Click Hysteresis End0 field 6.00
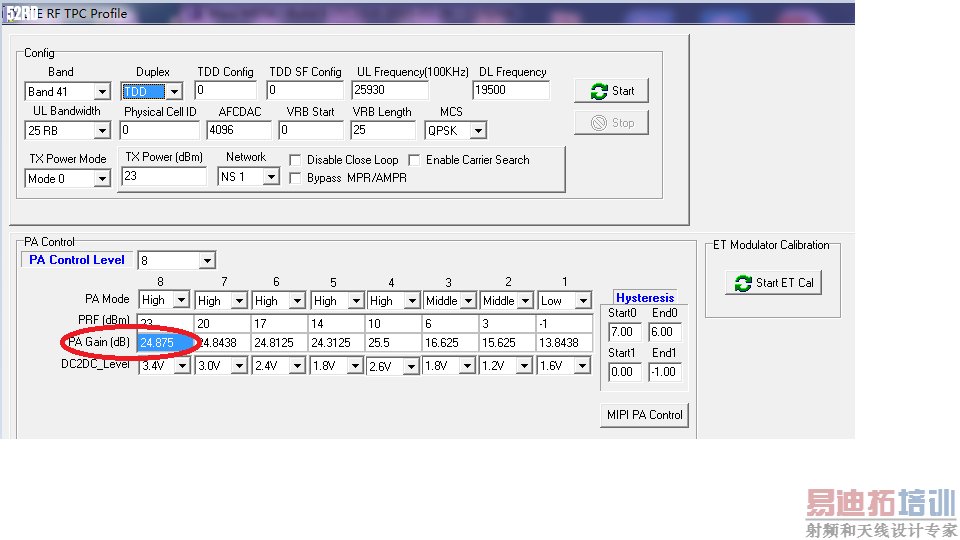This screenshot has height=540, width=960. pos(664,332)
